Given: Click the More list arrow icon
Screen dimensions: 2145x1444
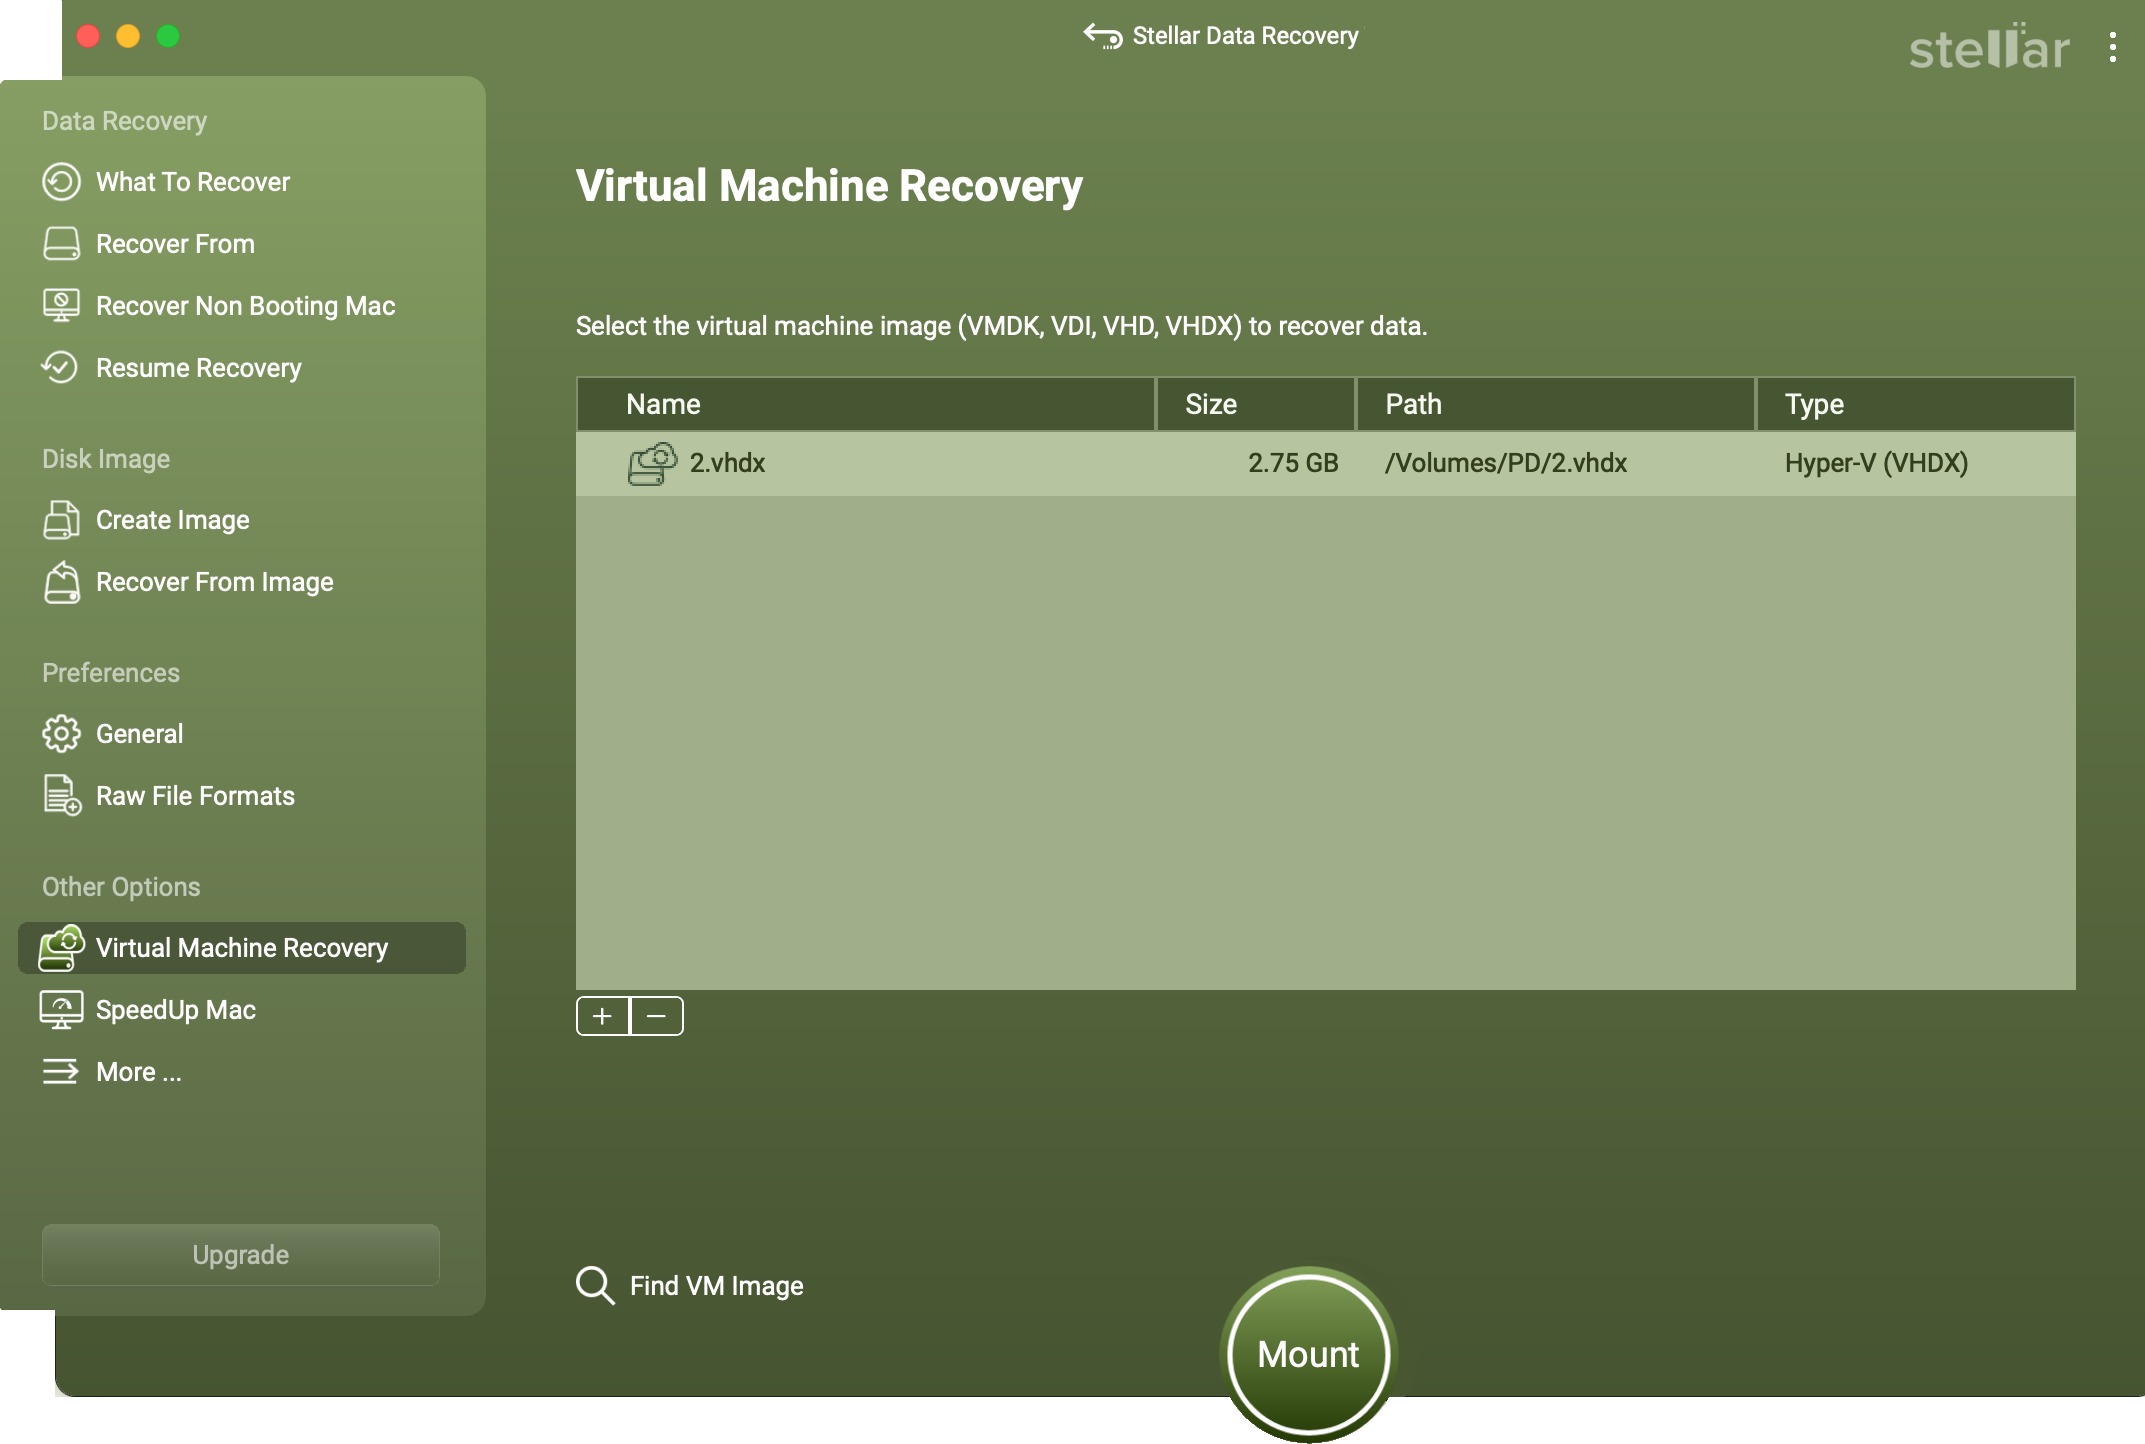Looking at the screenshot, I should coord(60,1072).
